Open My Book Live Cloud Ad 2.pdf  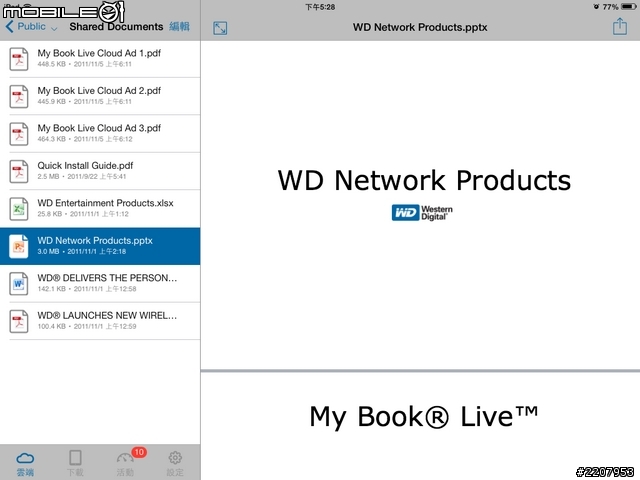click(100, 96)
